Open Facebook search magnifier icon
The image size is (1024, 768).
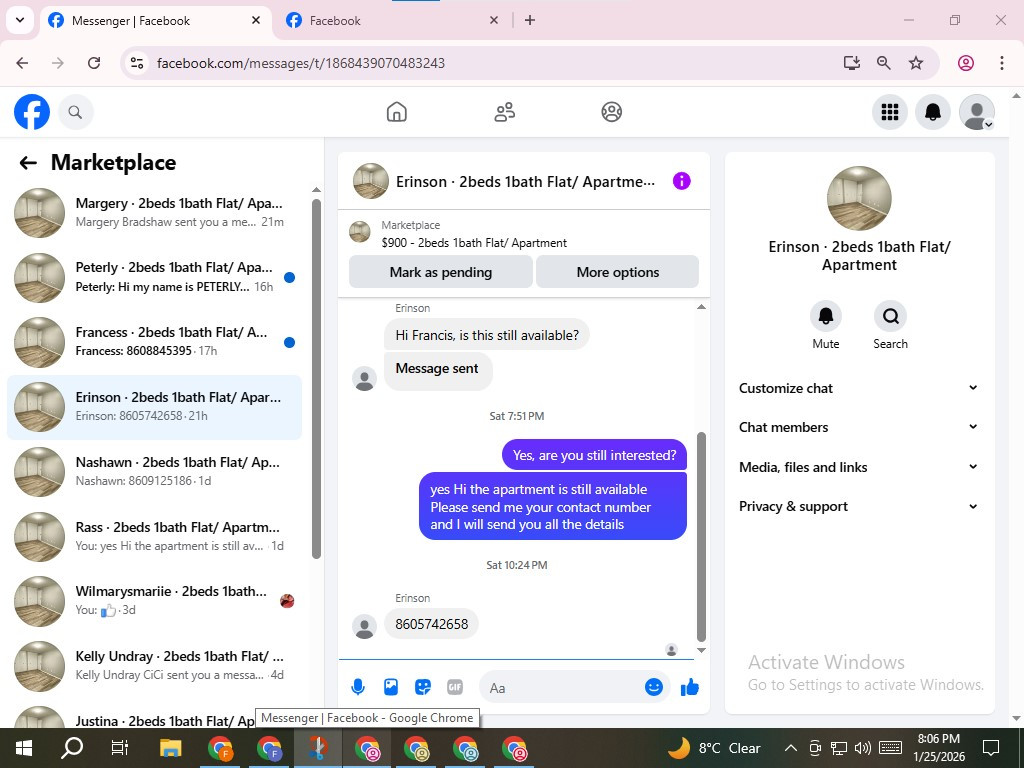(x=75, y=112)
